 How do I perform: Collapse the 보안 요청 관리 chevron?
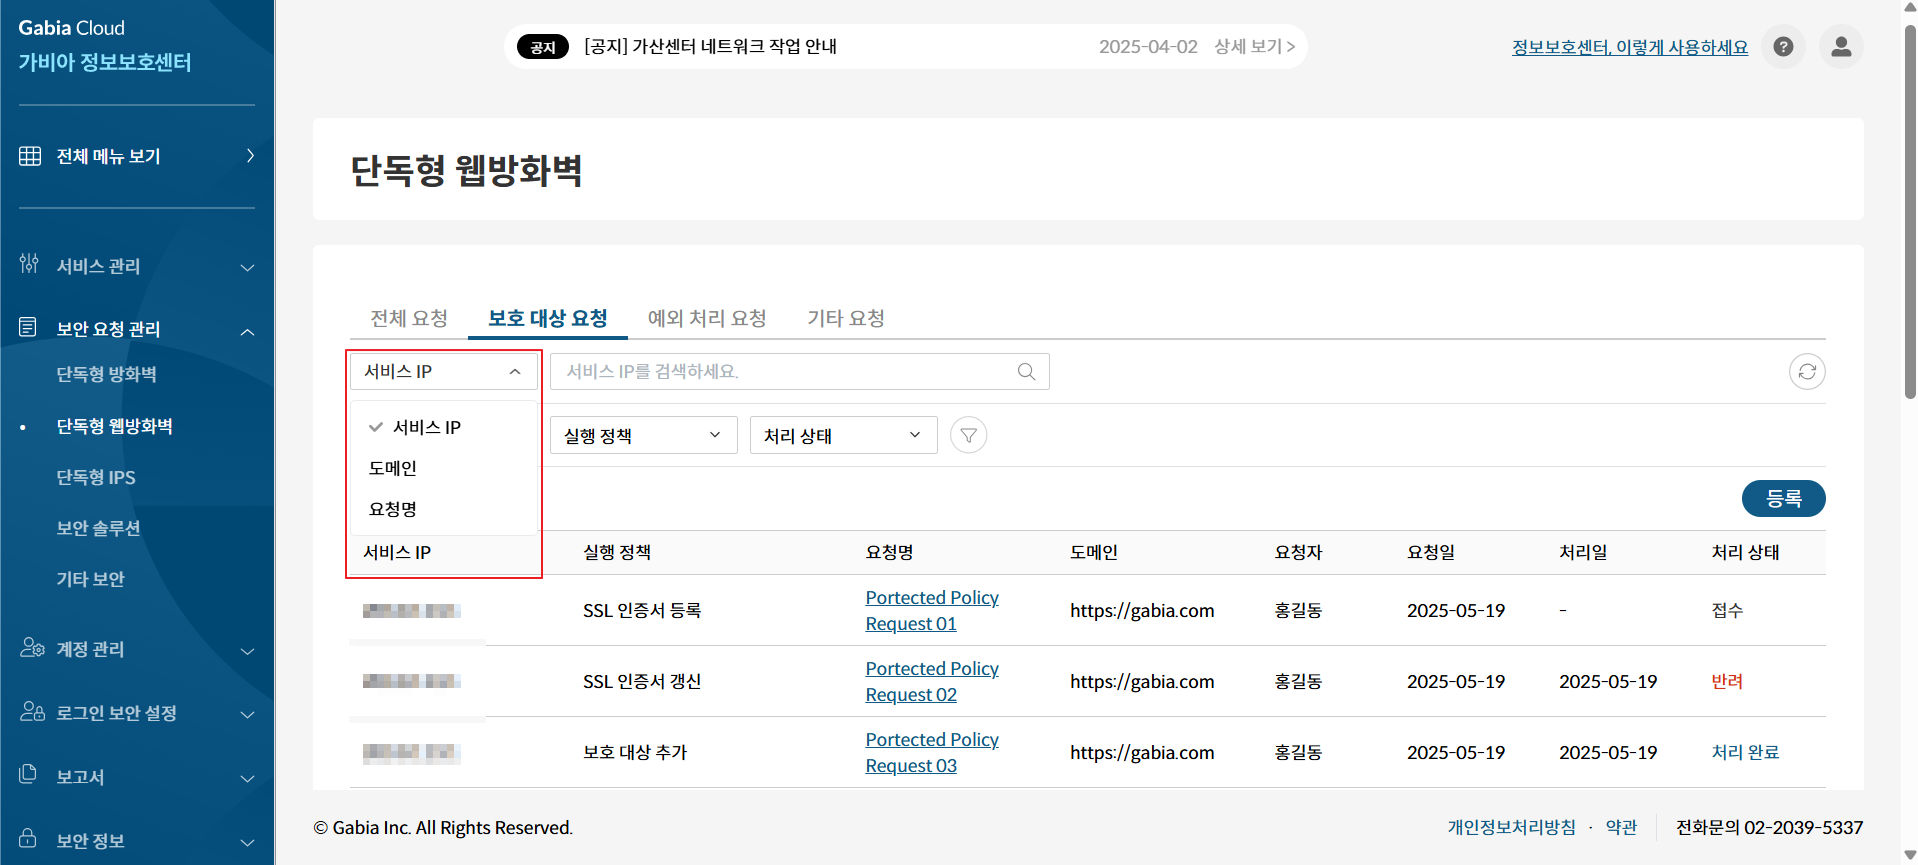click(247, 331)
